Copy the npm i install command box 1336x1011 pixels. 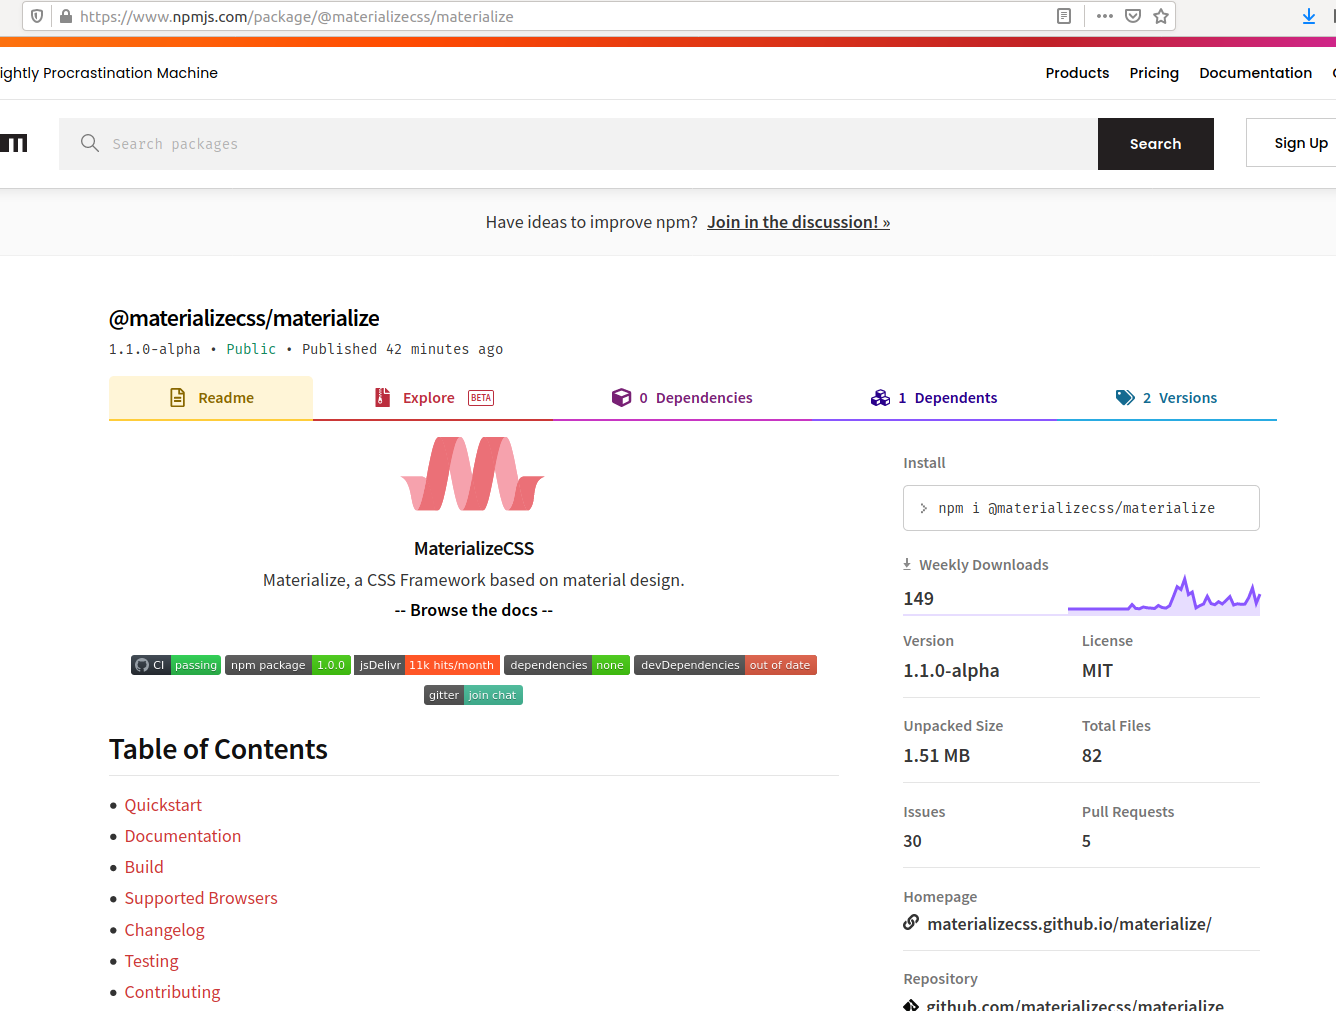tap(1081, 508)
